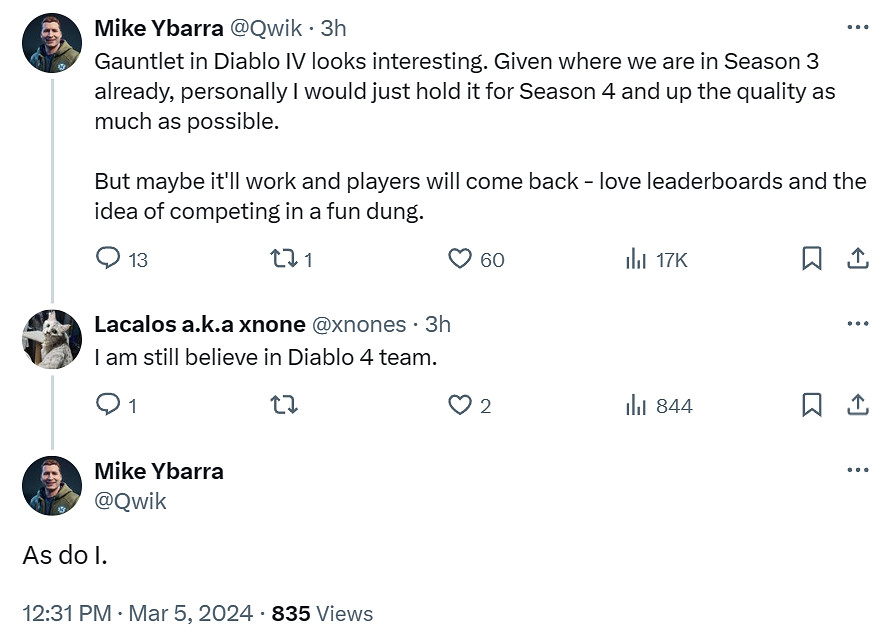Repost the Lacalos a.k.a xnone reply

point(283,405)
